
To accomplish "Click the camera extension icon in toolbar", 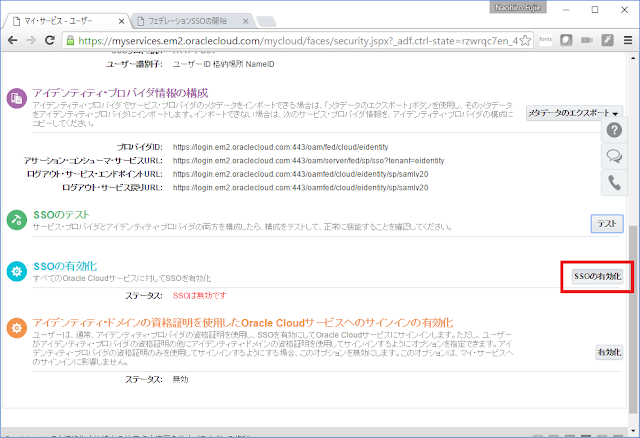I will (587, 40).
